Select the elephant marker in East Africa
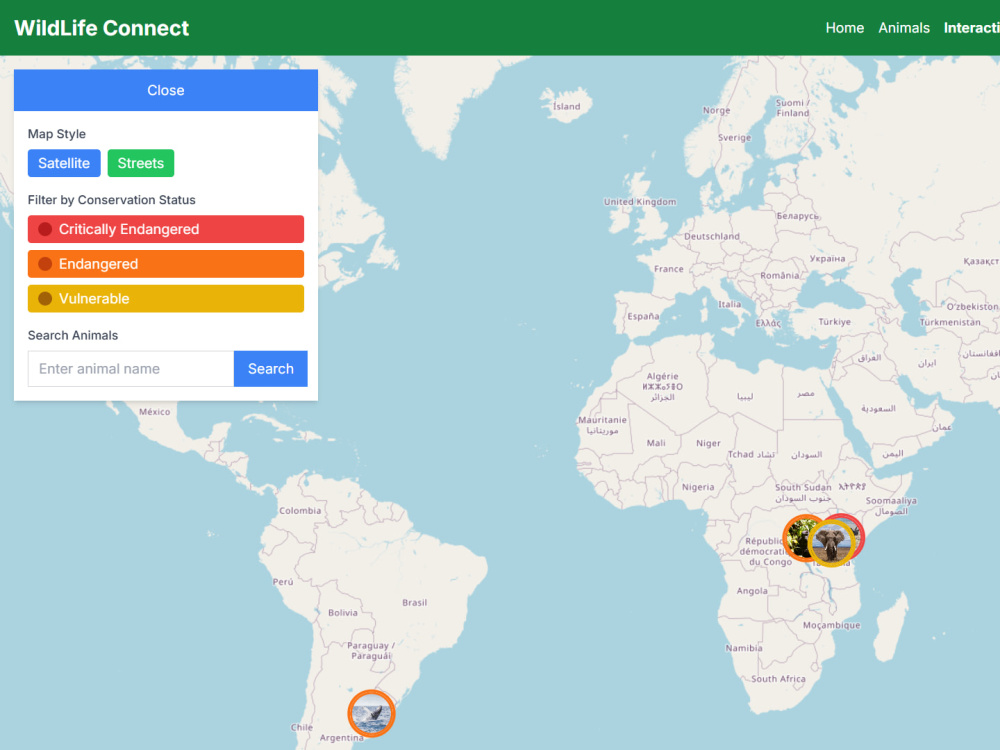1000x750 pixels. tap(832, 543)
